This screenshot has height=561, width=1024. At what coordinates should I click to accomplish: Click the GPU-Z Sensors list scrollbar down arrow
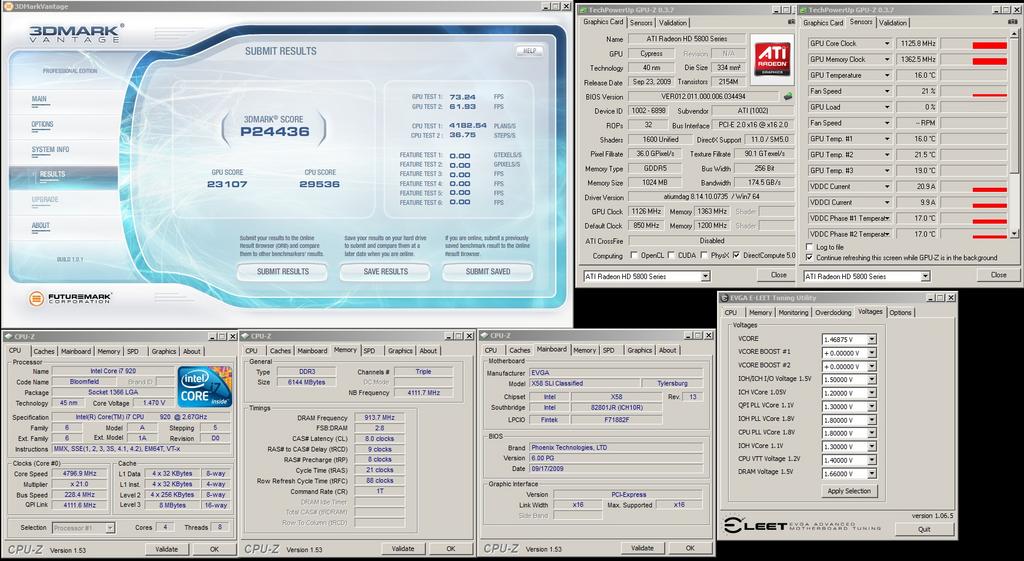tap(1014, 234)
